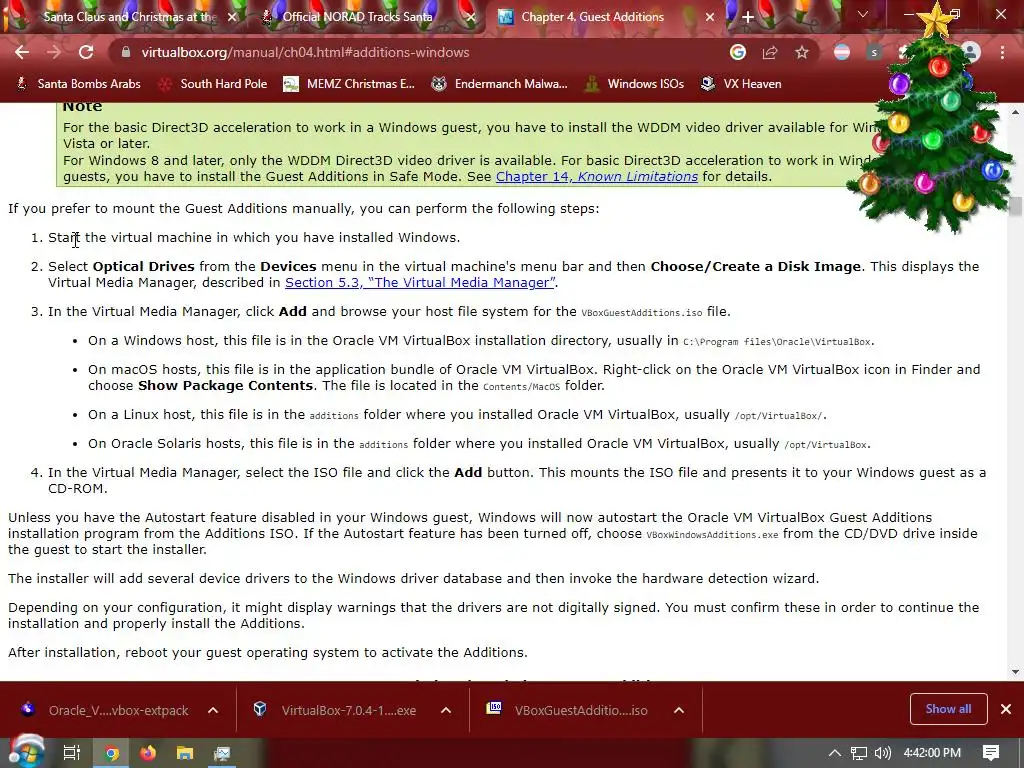This screenshot has height=768, width=1024.
Task: Open the Google icon in the address bar
Action: click(738, 52)
